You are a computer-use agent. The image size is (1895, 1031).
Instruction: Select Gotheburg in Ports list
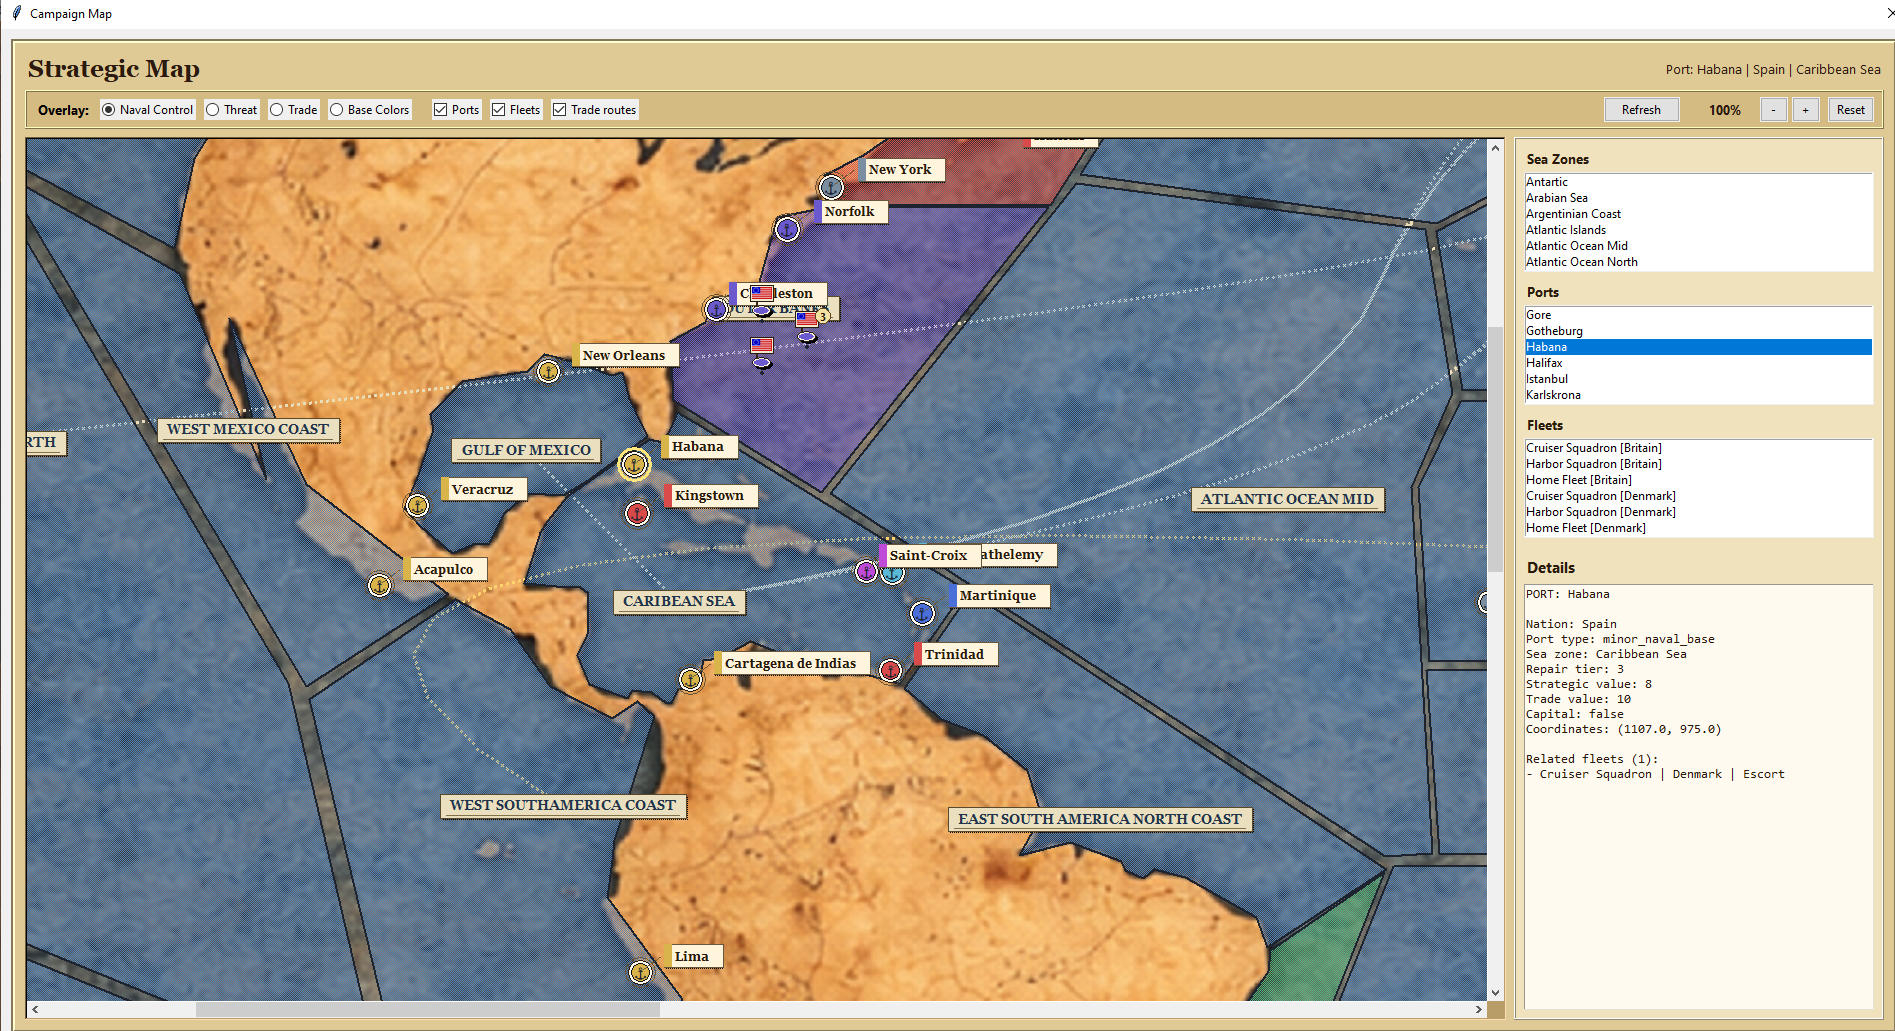point(1698,331)
